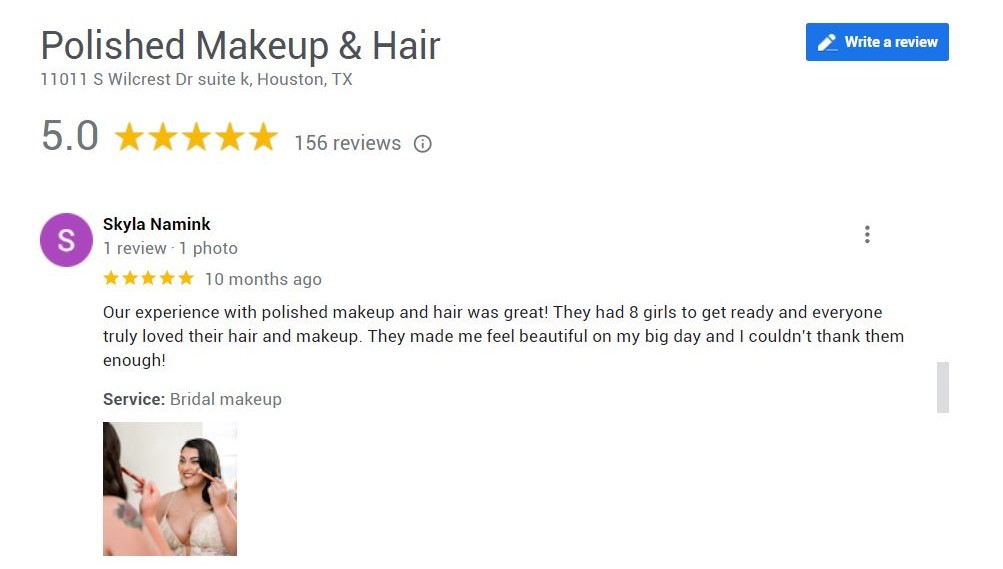The height and width of the screenshot is (569, 1003).
Task: Open reviewer profile Skyla Namink
Action: 157,224
